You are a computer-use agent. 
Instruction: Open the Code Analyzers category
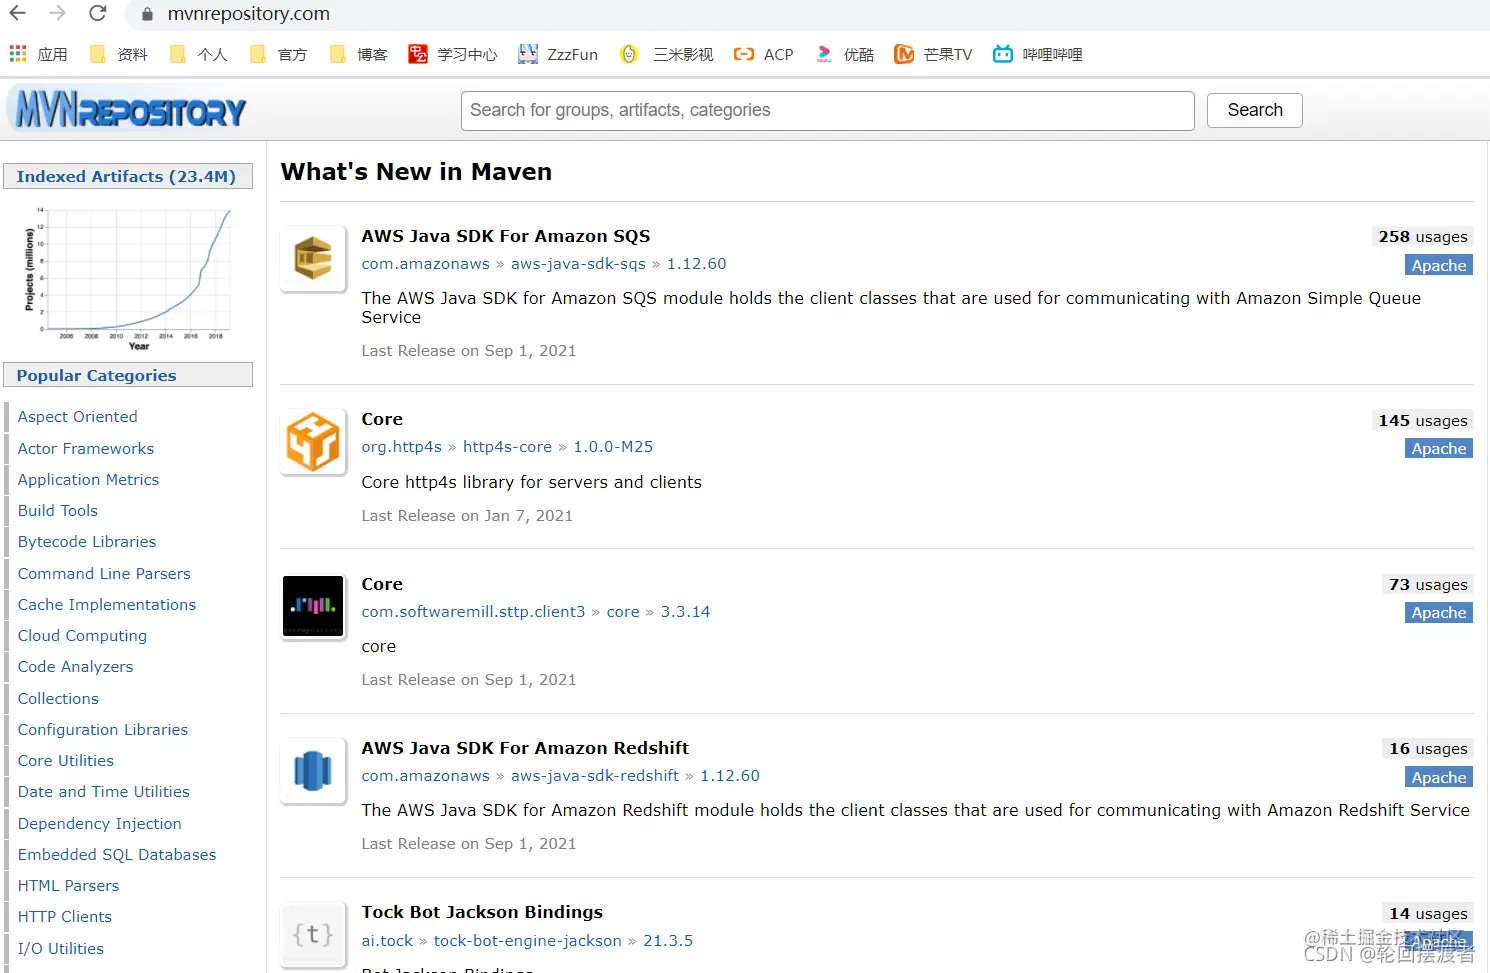tap(75, 666)
